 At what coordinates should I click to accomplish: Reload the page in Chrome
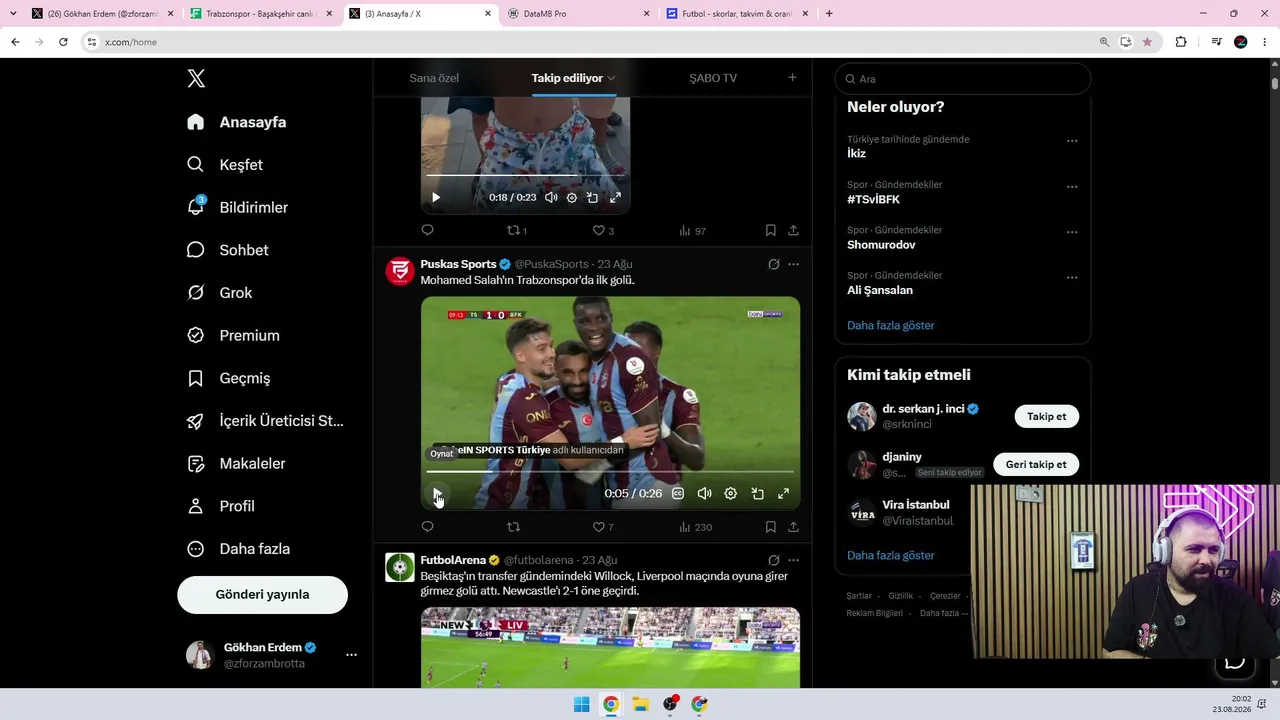pyautogui.click(x=63, y=42)
